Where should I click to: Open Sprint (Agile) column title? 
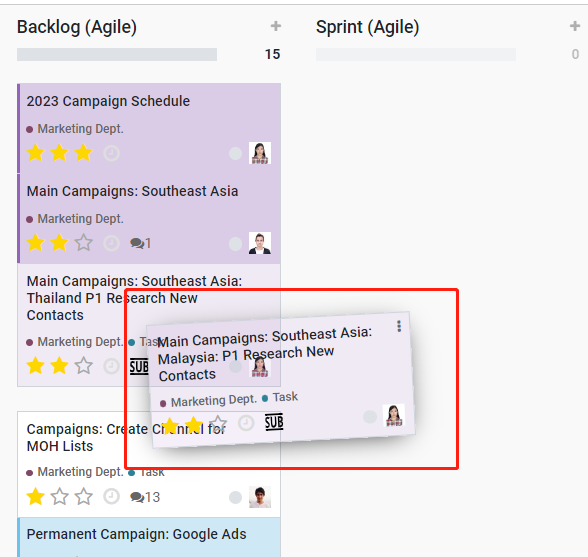click(x=368, y=27)
